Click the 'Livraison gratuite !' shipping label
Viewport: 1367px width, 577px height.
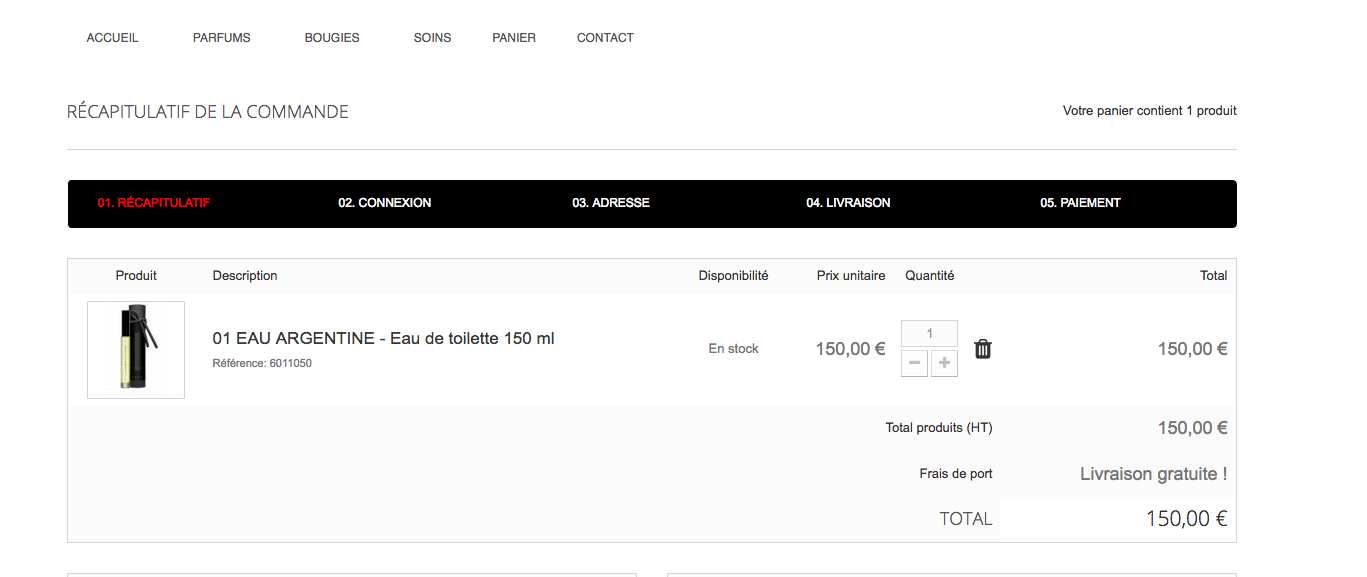1154,474
